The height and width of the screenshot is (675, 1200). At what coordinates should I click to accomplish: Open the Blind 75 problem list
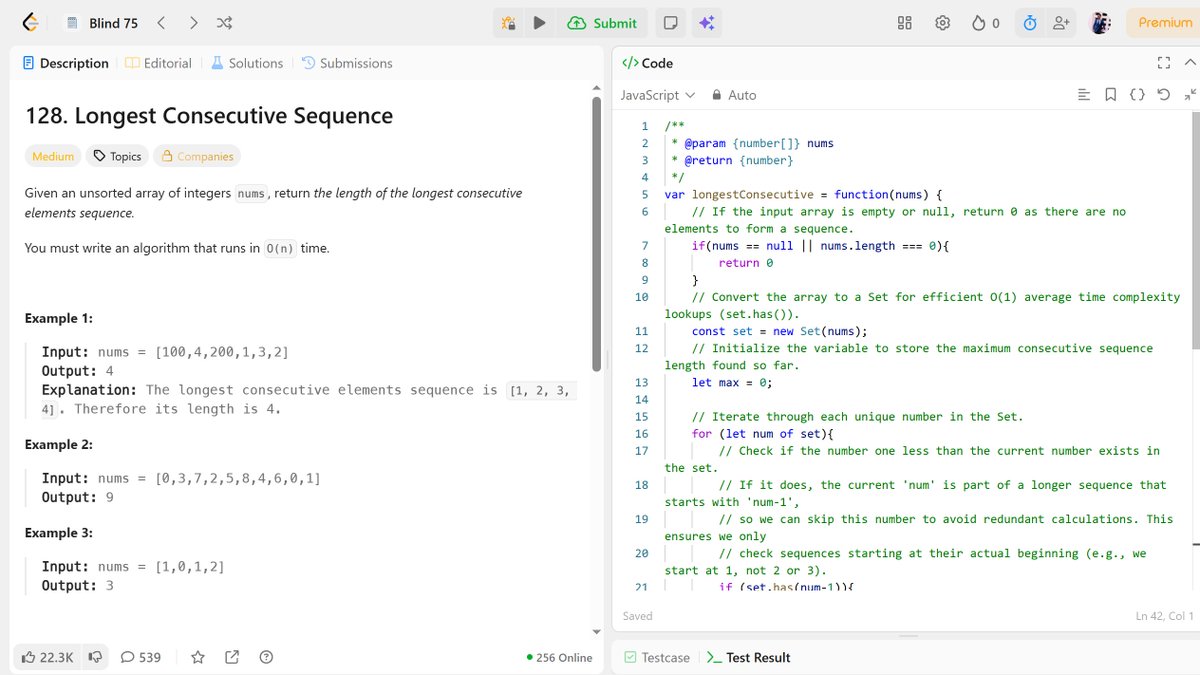(x=102, y=23)
